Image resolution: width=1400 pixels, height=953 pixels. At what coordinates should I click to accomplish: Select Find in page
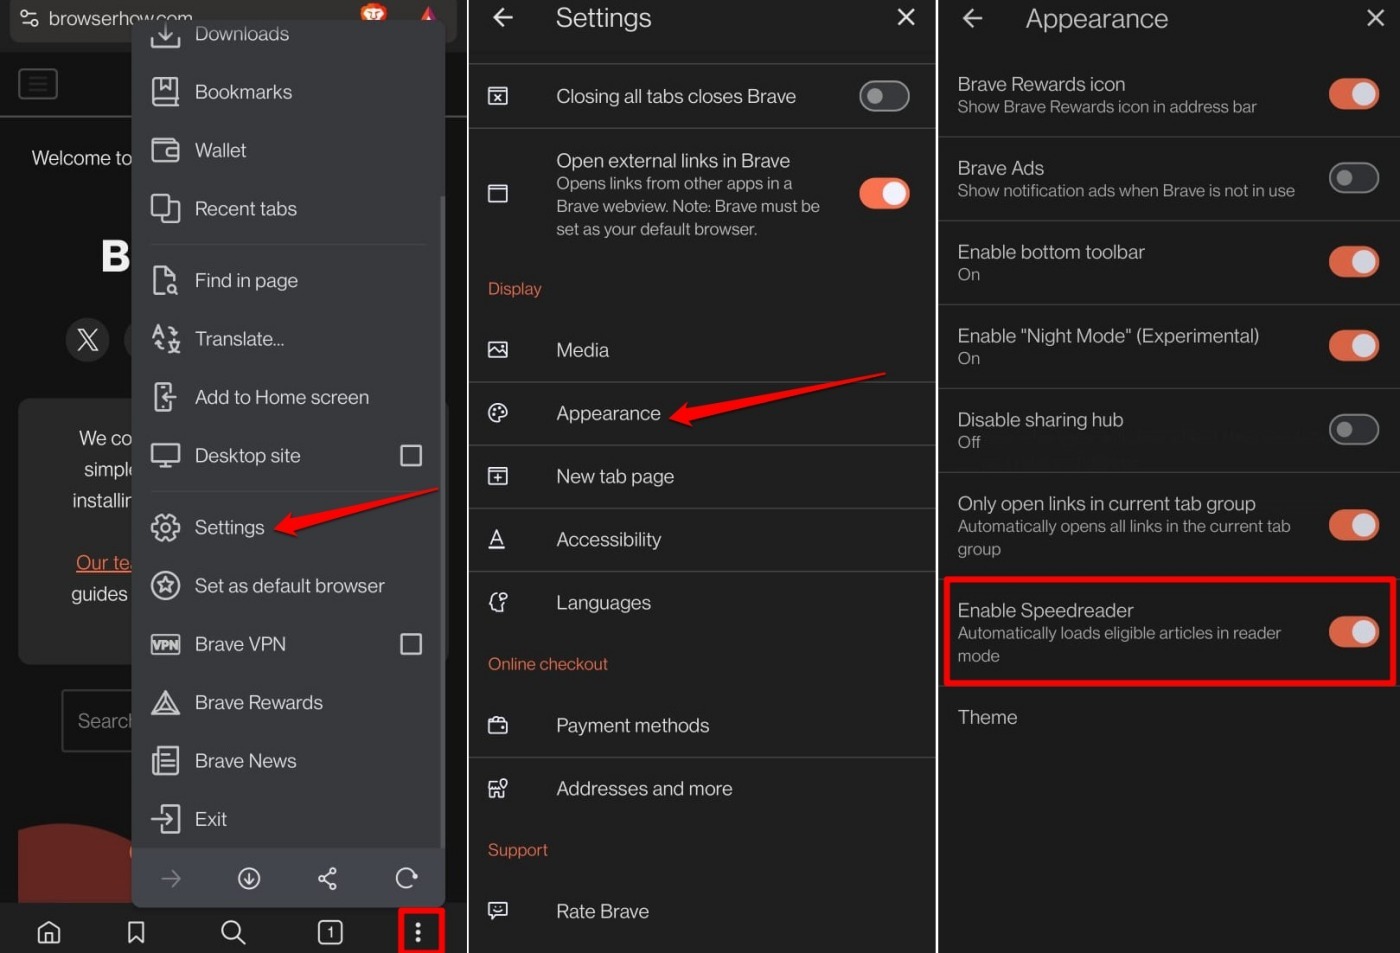(x=288, y=280)
